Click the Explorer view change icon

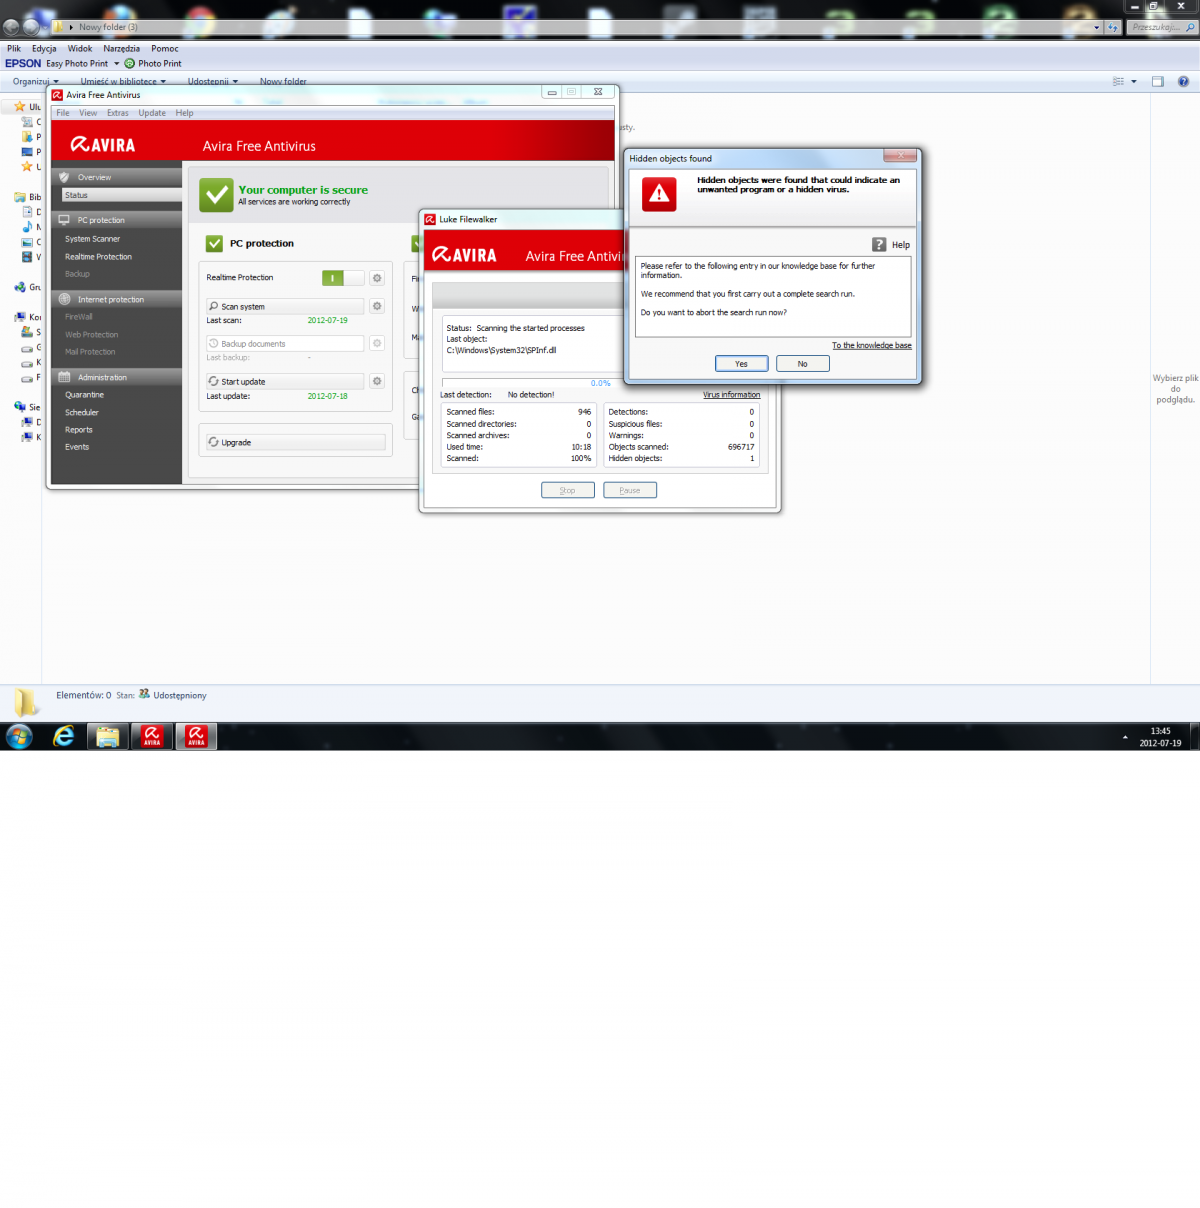pyautogui.click(x=1118, y=81)
